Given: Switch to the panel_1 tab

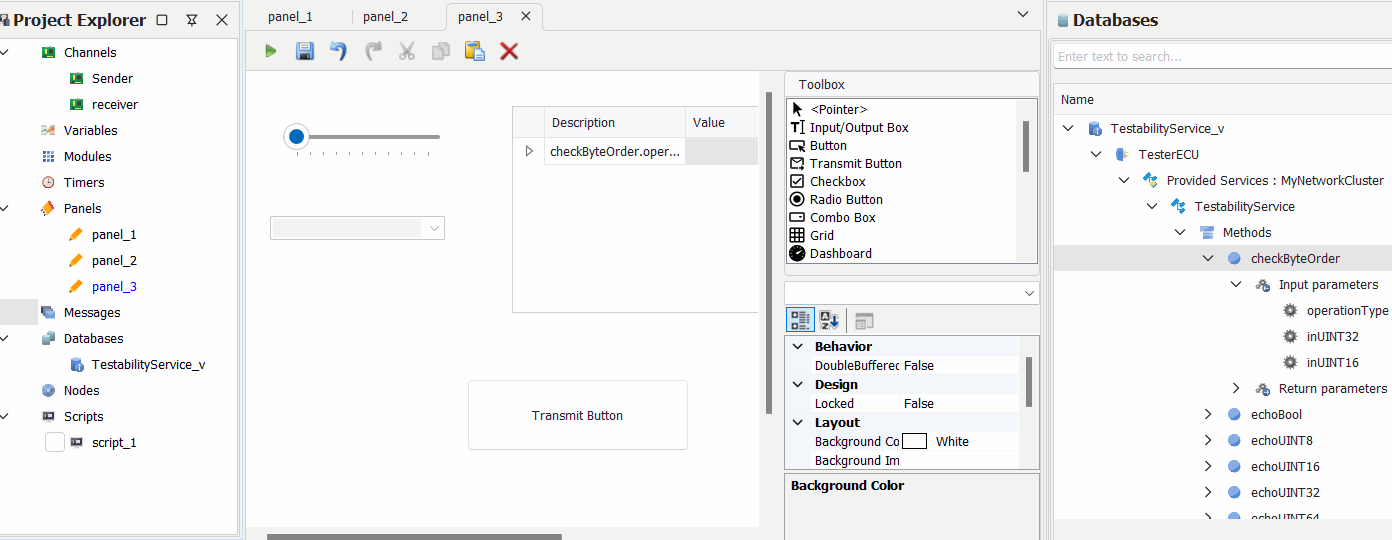Looking at the screenshot, I should click(x=290, y=16).
